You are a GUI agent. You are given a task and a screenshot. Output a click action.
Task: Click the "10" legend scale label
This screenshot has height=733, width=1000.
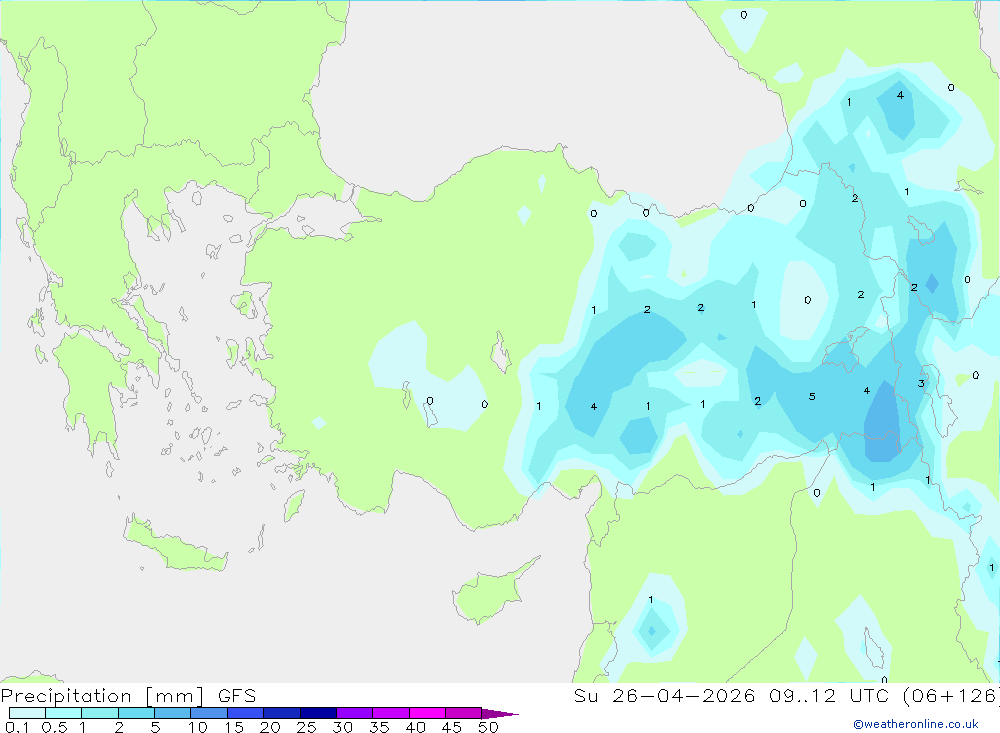198,727
